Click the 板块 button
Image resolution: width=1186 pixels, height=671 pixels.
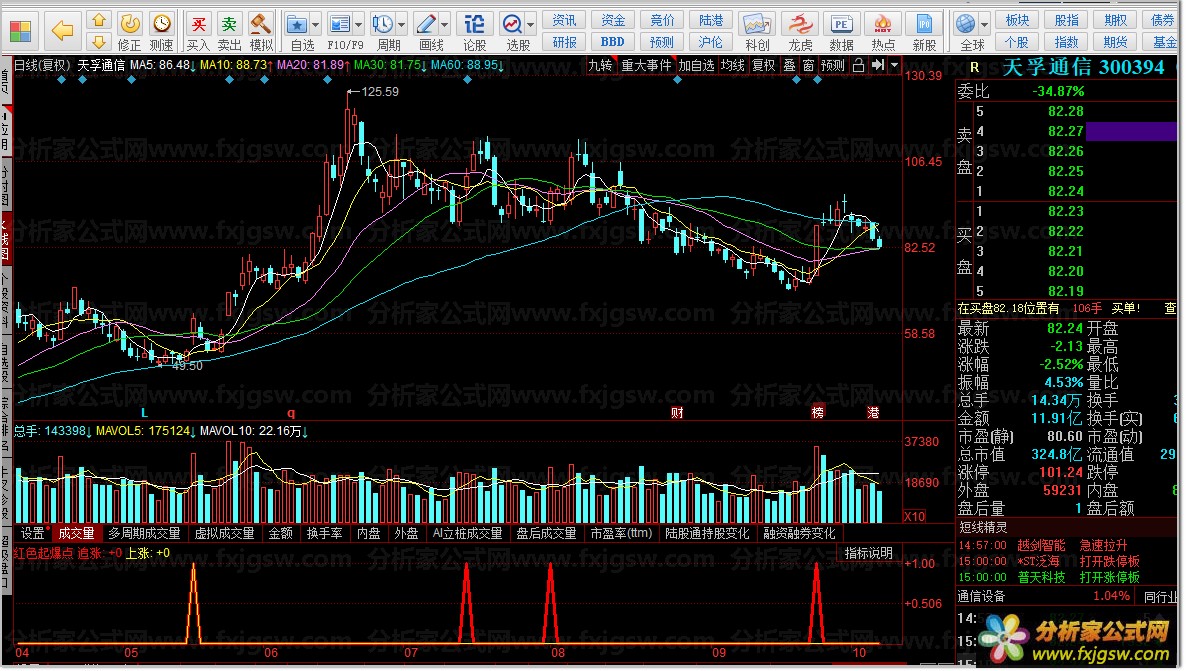[x=1017, y=20]
